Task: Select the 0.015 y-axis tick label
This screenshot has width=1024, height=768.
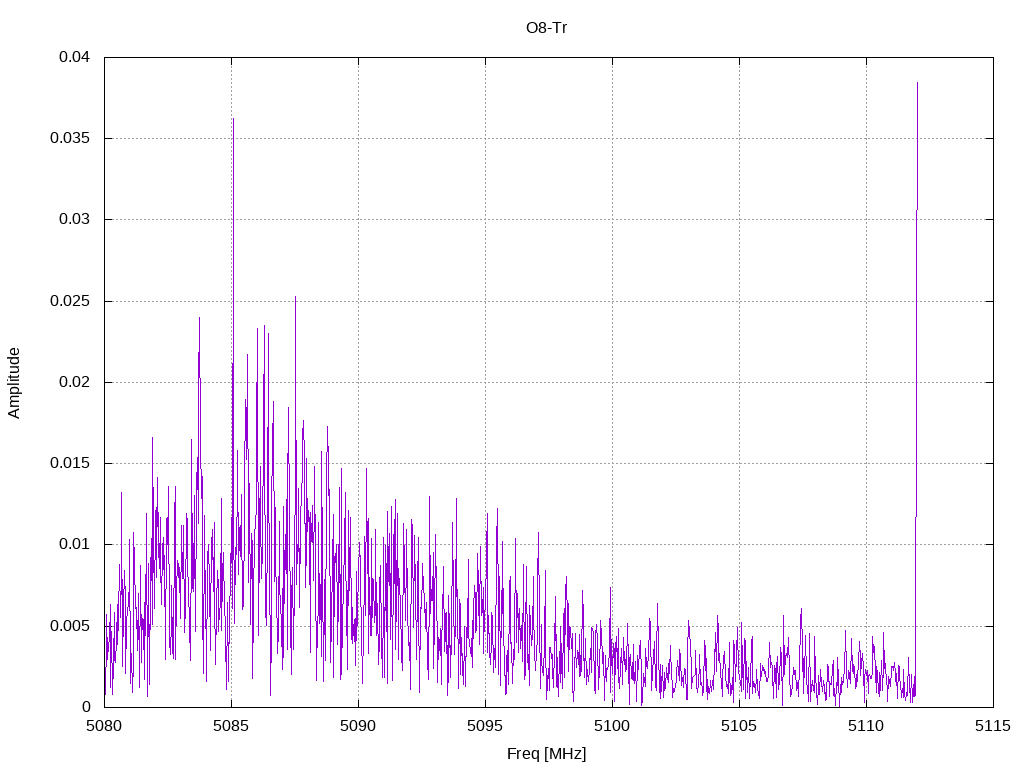Action: click(x=70, y=463)
